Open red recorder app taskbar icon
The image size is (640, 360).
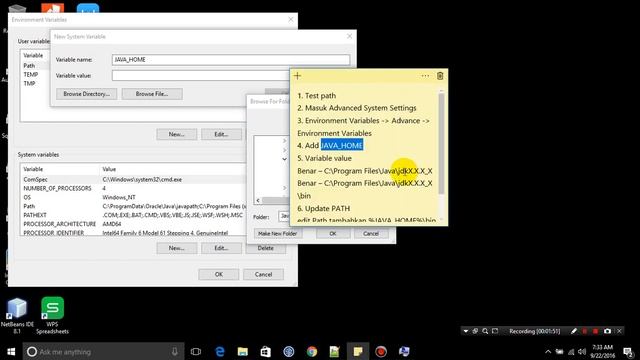381,351
